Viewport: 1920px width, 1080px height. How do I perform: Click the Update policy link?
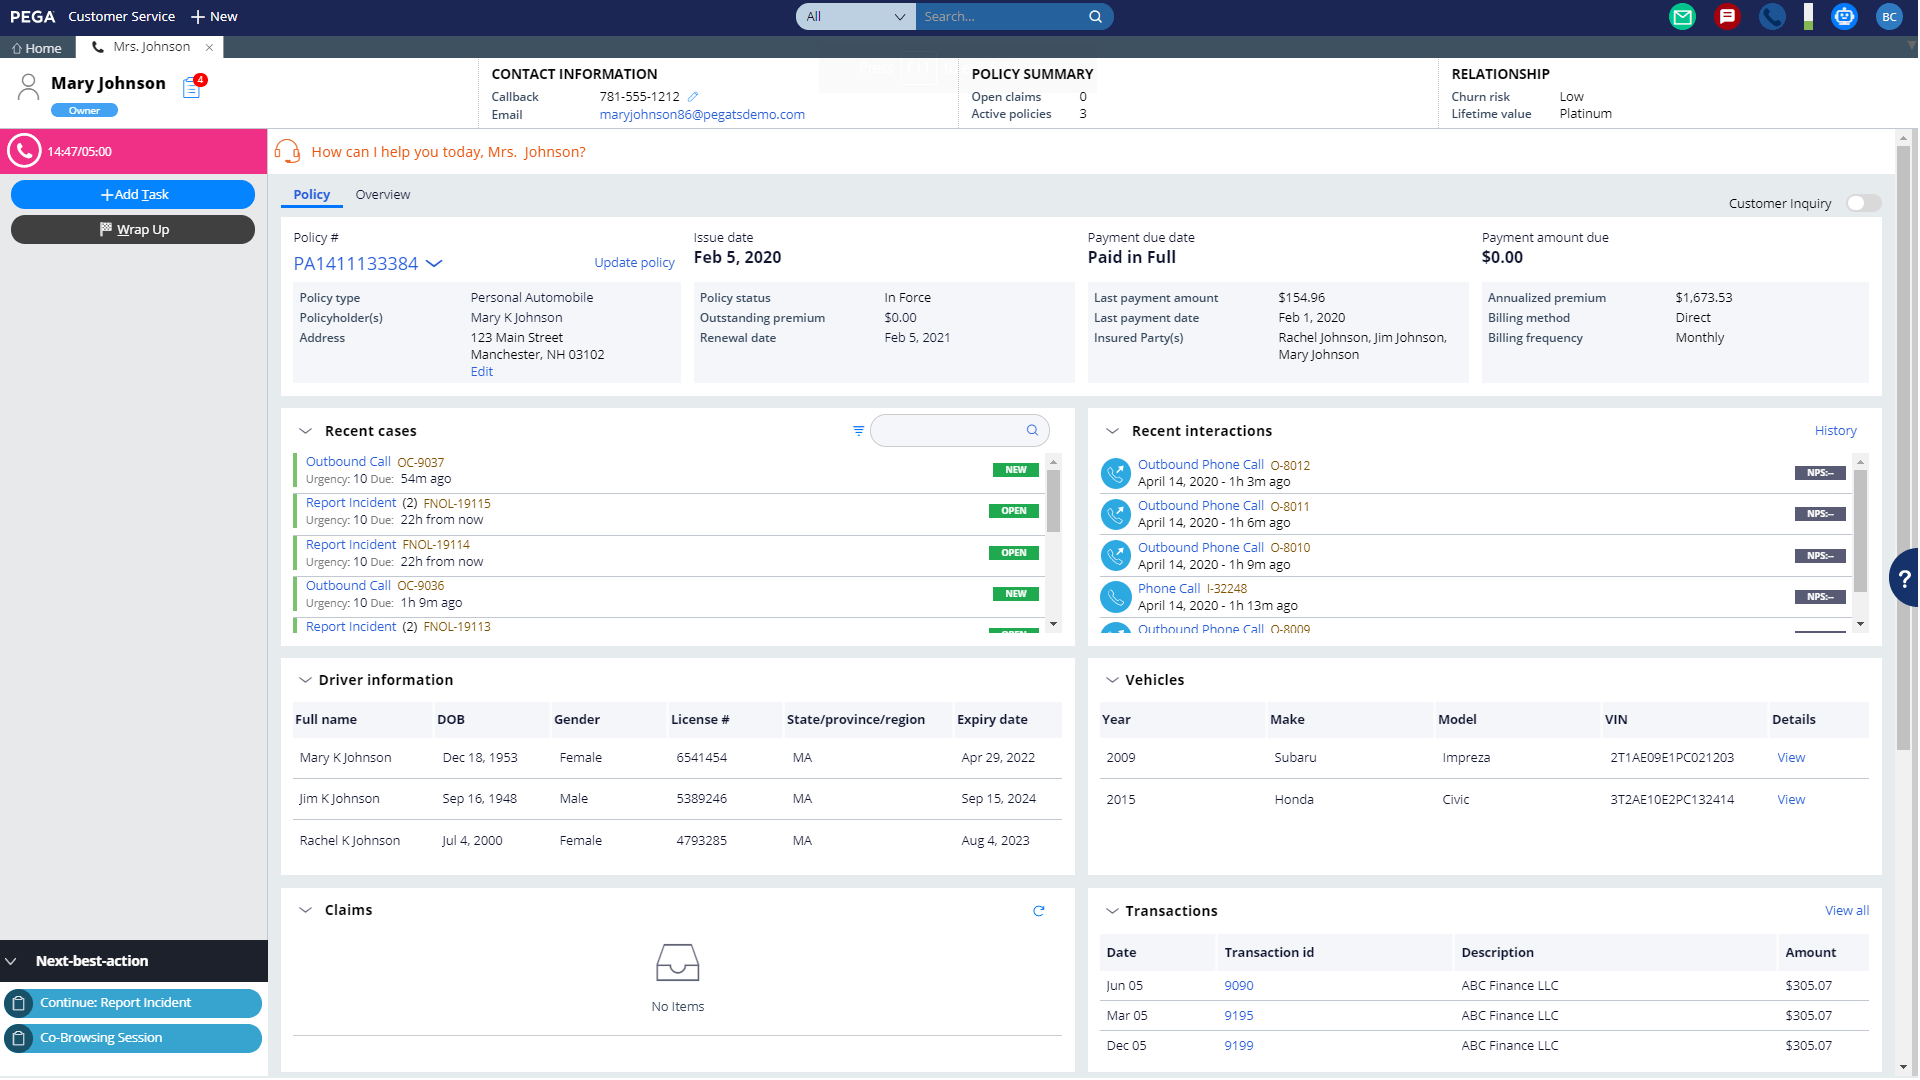(634, 263)
